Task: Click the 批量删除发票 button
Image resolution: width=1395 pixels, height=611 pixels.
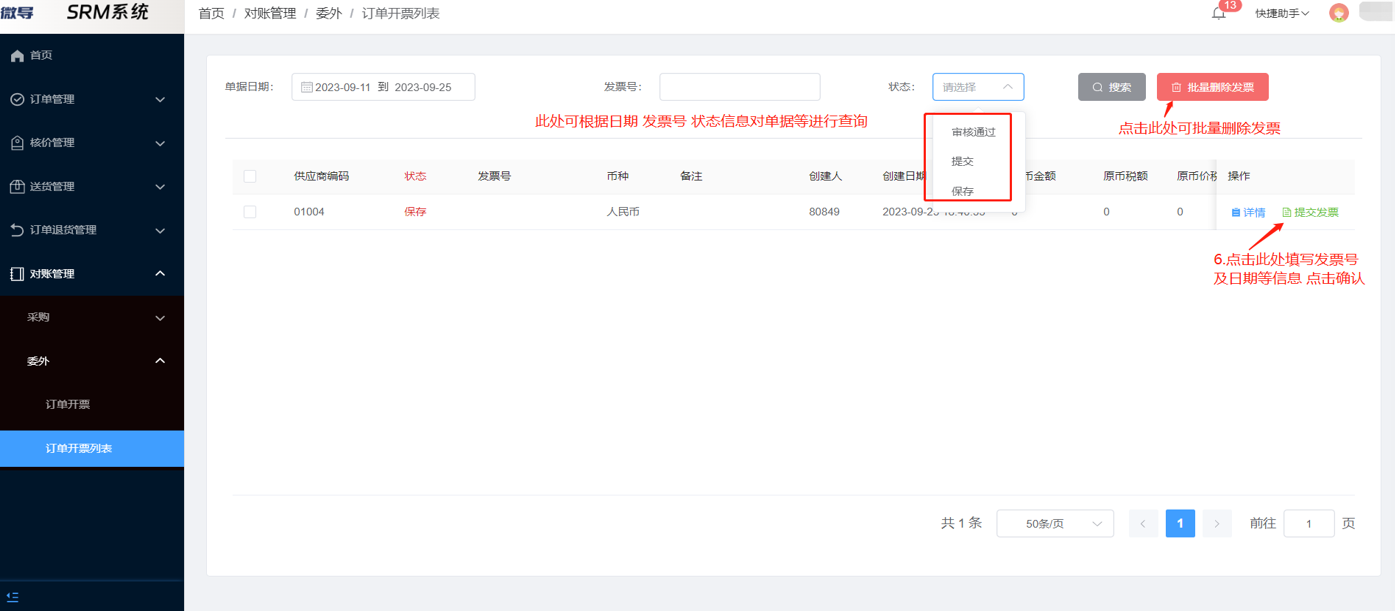Action: point(1212,86)
